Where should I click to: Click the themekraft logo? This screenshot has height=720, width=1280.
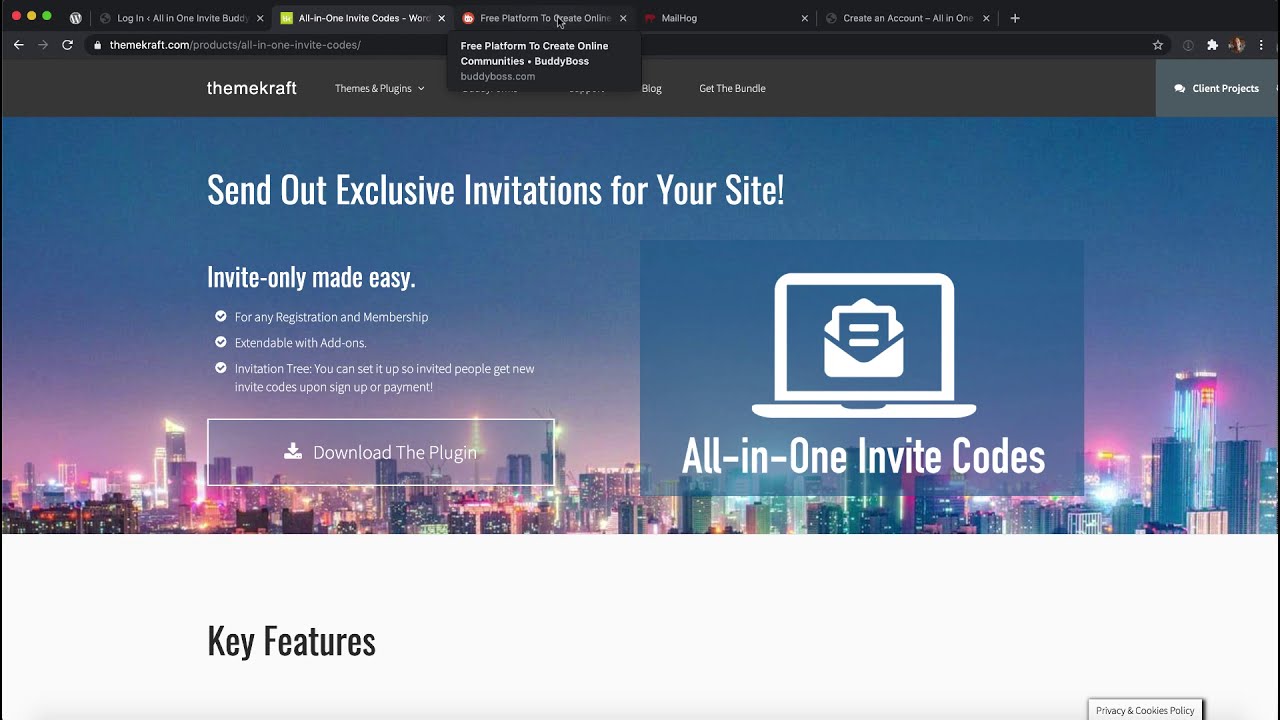pos(251,88)
